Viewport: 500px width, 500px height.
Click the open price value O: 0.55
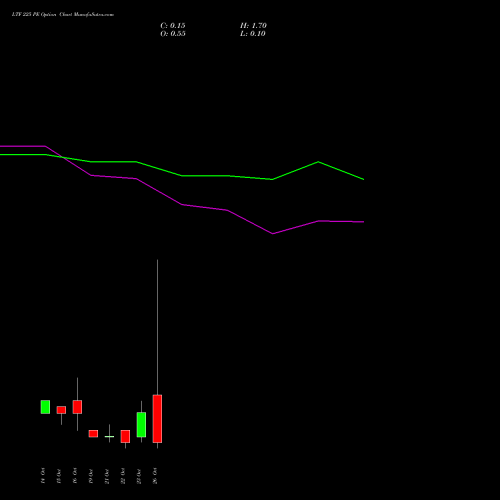pos(173,34)
